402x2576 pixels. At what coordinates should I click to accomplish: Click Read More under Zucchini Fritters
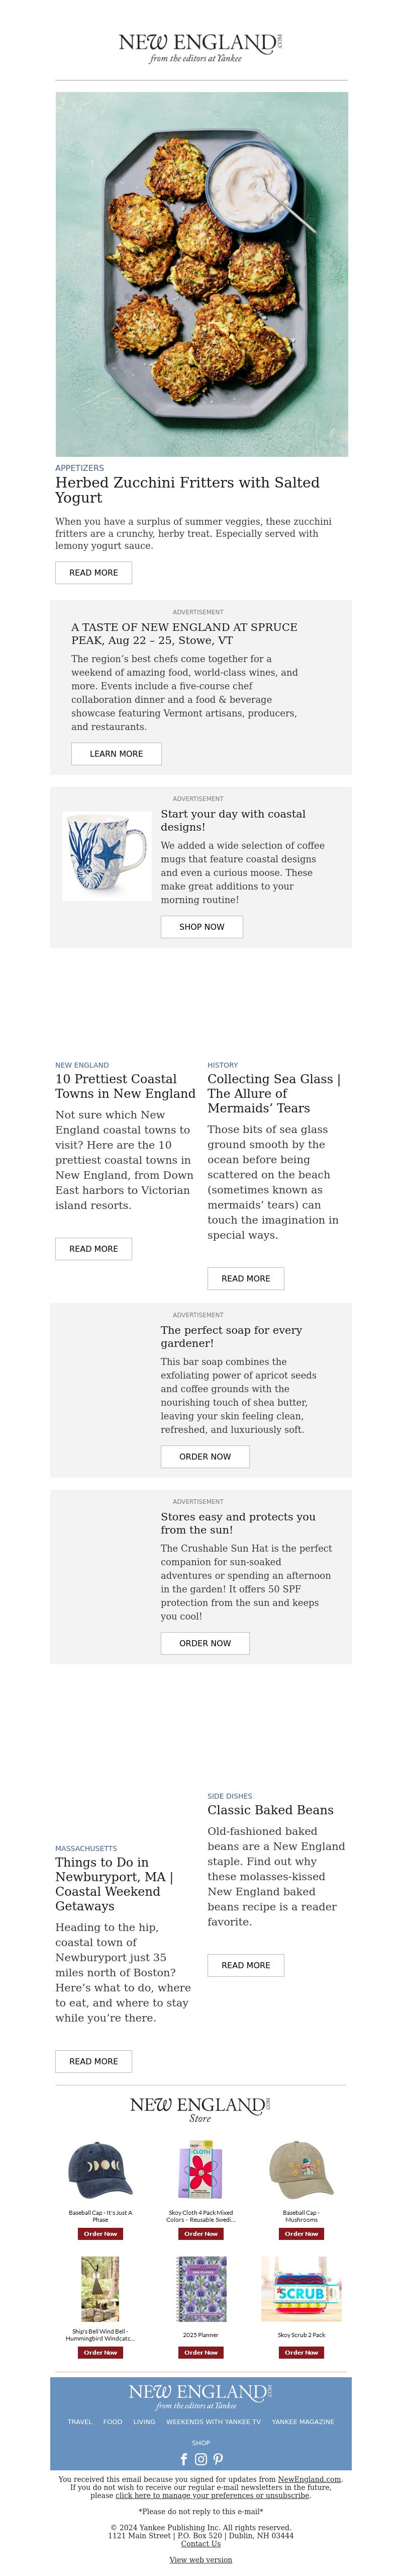(x=93, y=573)
